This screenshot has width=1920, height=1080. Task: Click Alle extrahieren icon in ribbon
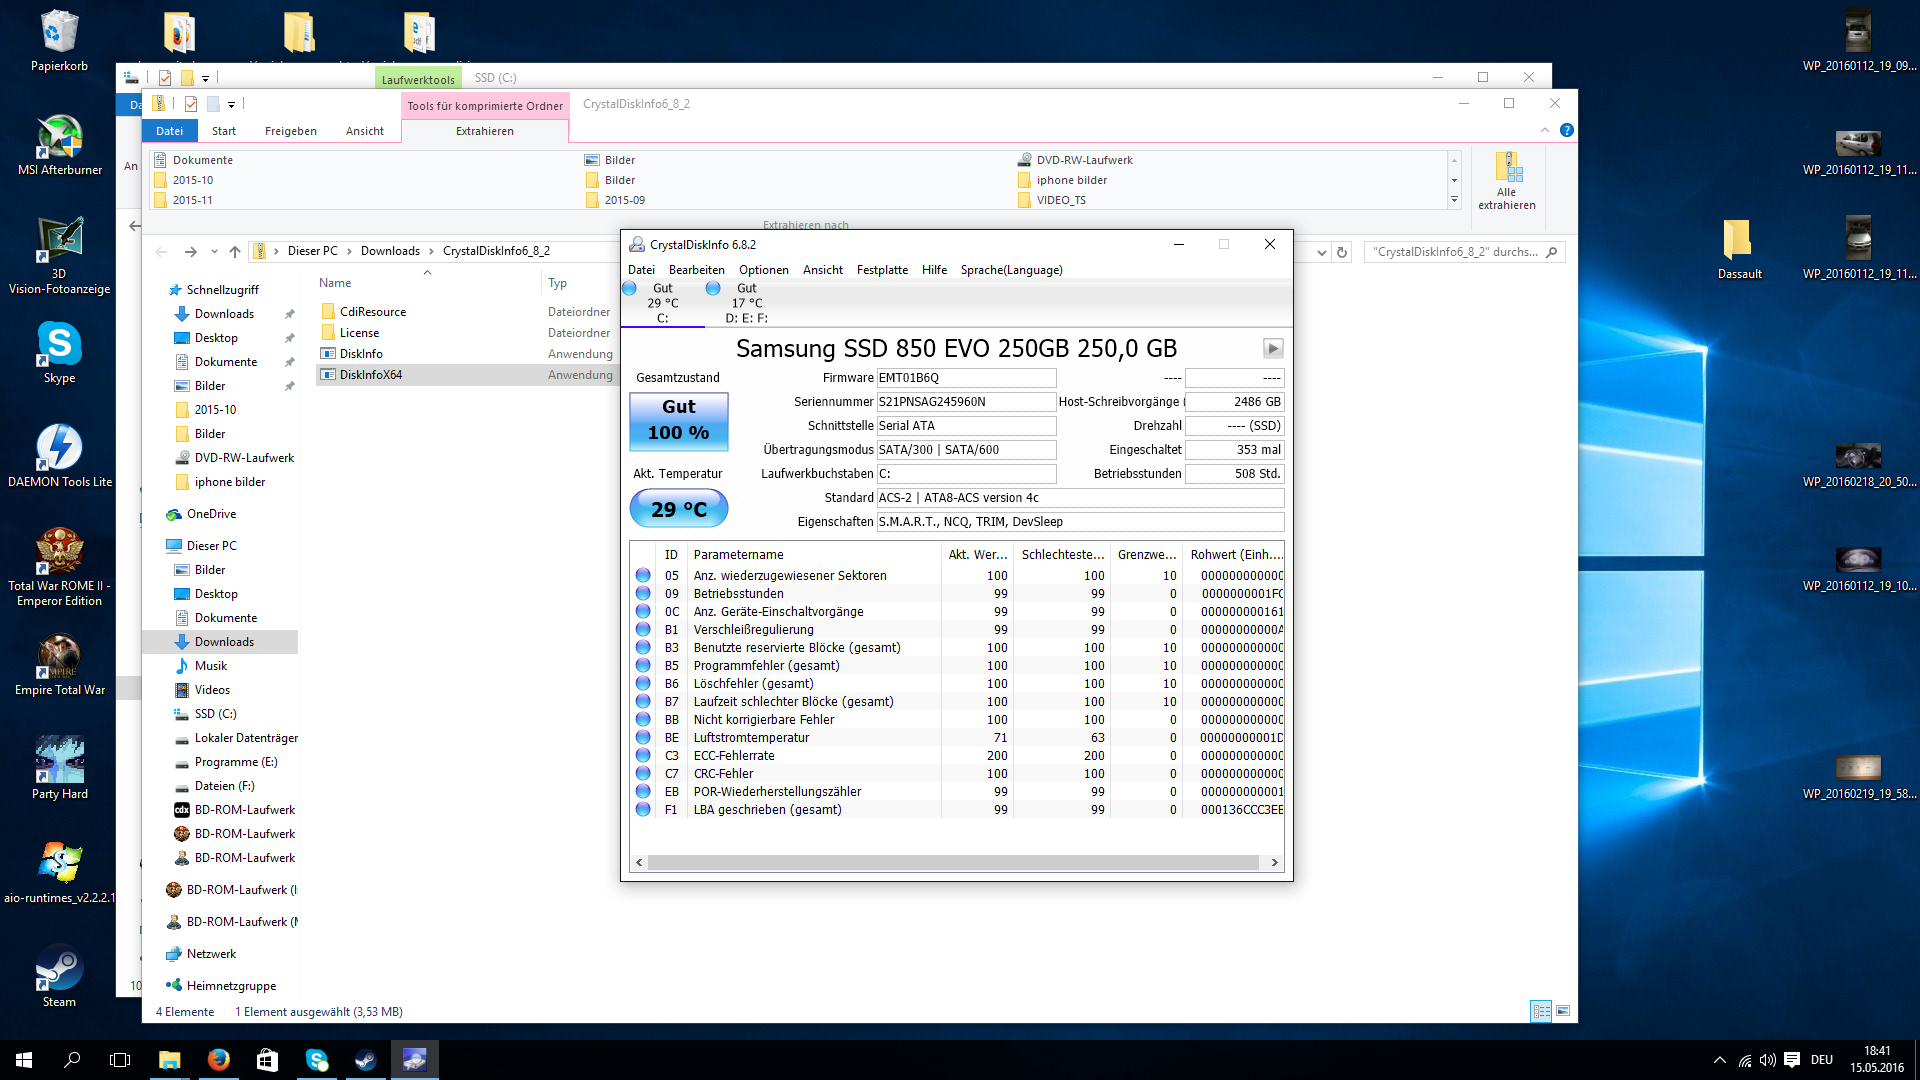[x=1506, y=180]
